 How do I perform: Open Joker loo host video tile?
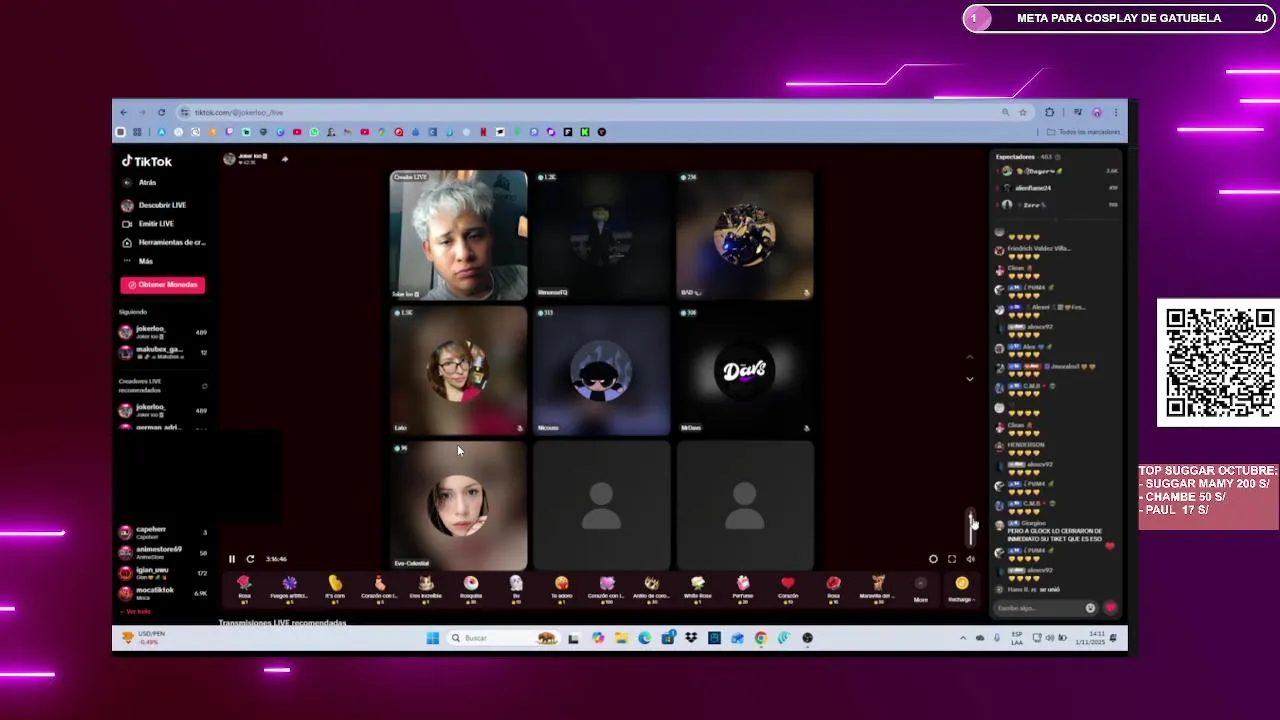[458, 235]
